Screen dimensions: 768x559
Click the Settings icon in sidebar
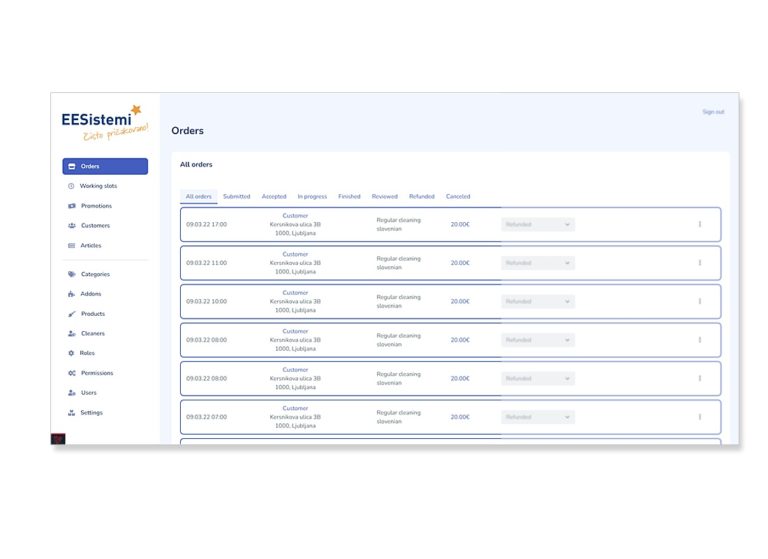(72, 413)
